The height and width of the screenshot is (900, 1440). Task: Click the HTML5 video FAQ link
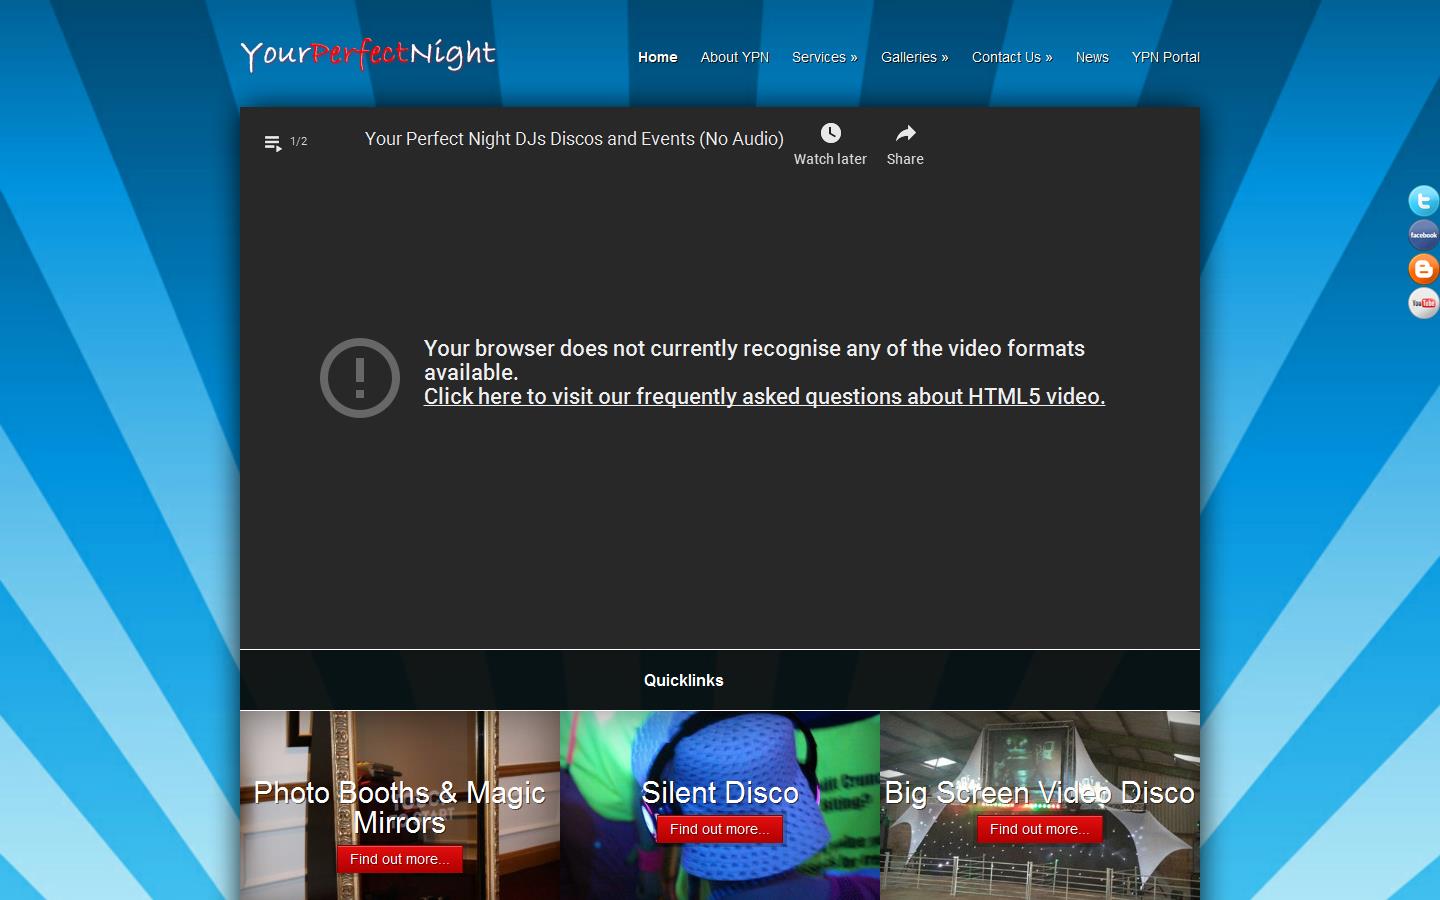click(763, 397)
